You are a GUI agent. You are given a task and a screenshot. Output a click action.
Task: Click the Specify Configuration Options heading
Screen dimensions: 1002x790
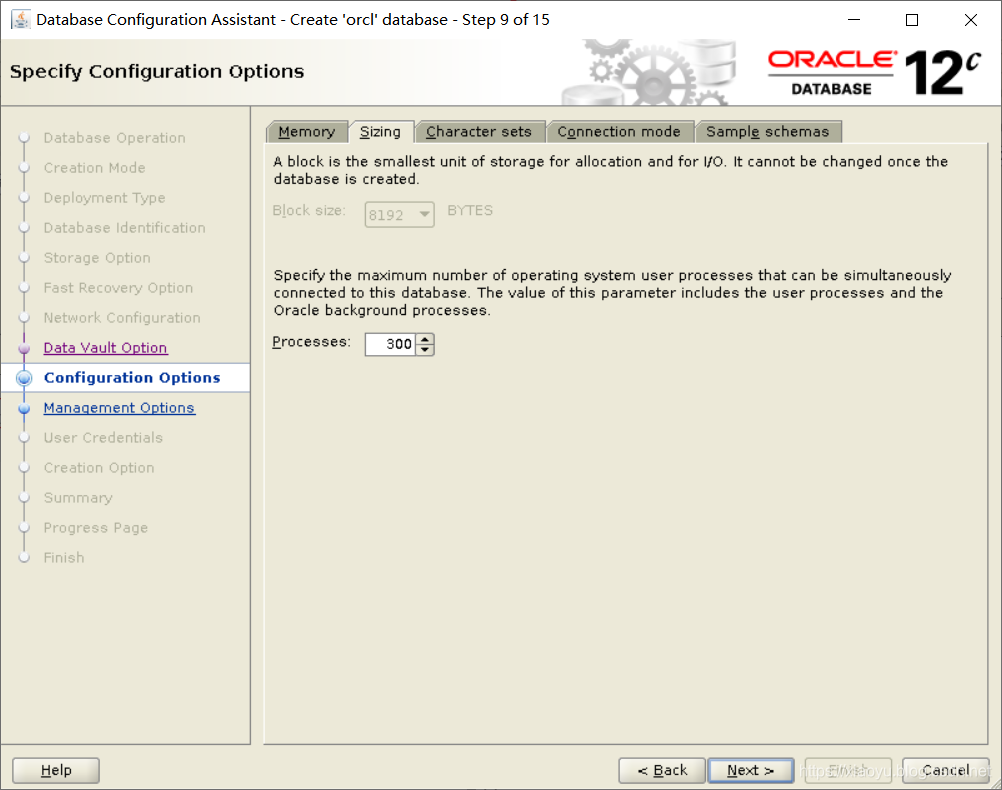click(x=157, y=72)
